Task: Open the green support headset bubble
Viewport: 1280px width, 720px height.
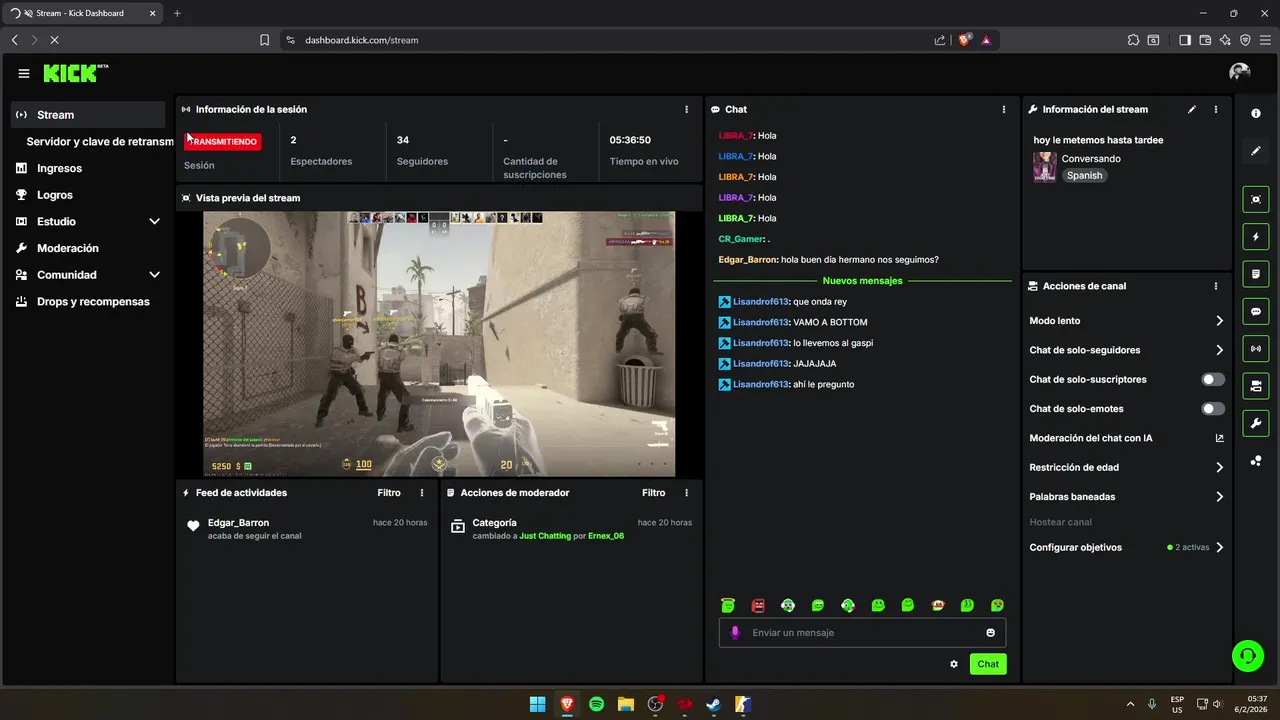Action: tap(1247, 656)
